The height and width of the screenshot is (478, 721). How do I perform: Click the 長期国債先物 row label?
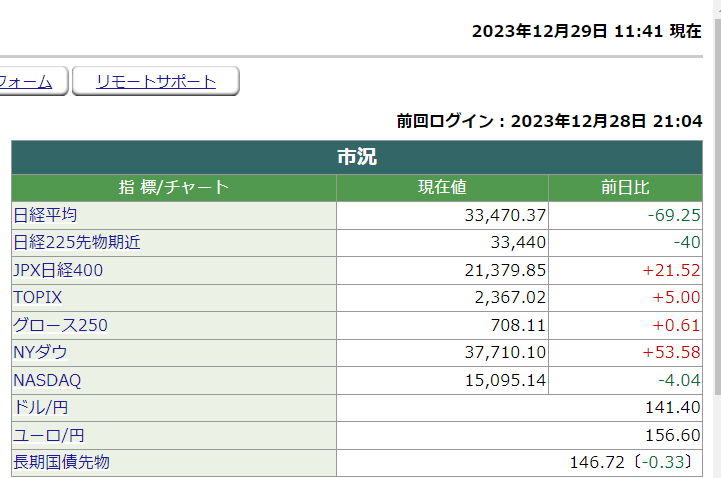(62, 462)
